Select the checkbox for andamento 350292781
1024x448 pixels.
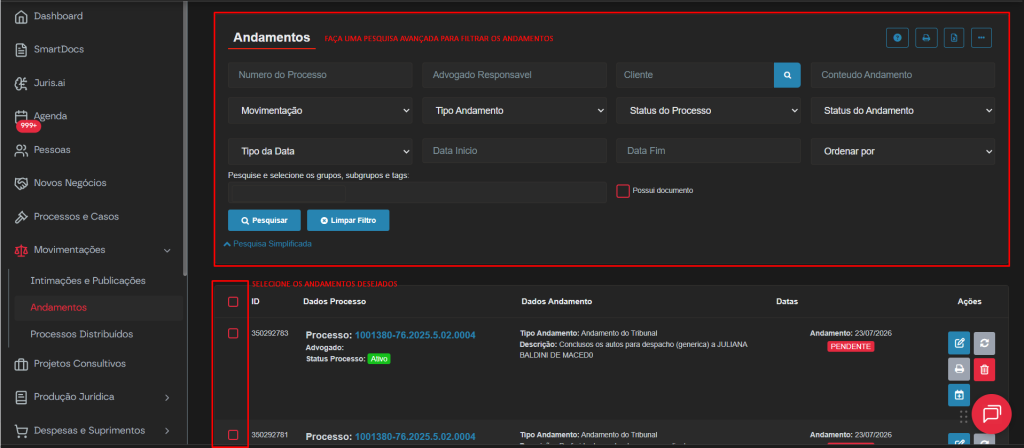pyautogui.click(x=233, y=435)
